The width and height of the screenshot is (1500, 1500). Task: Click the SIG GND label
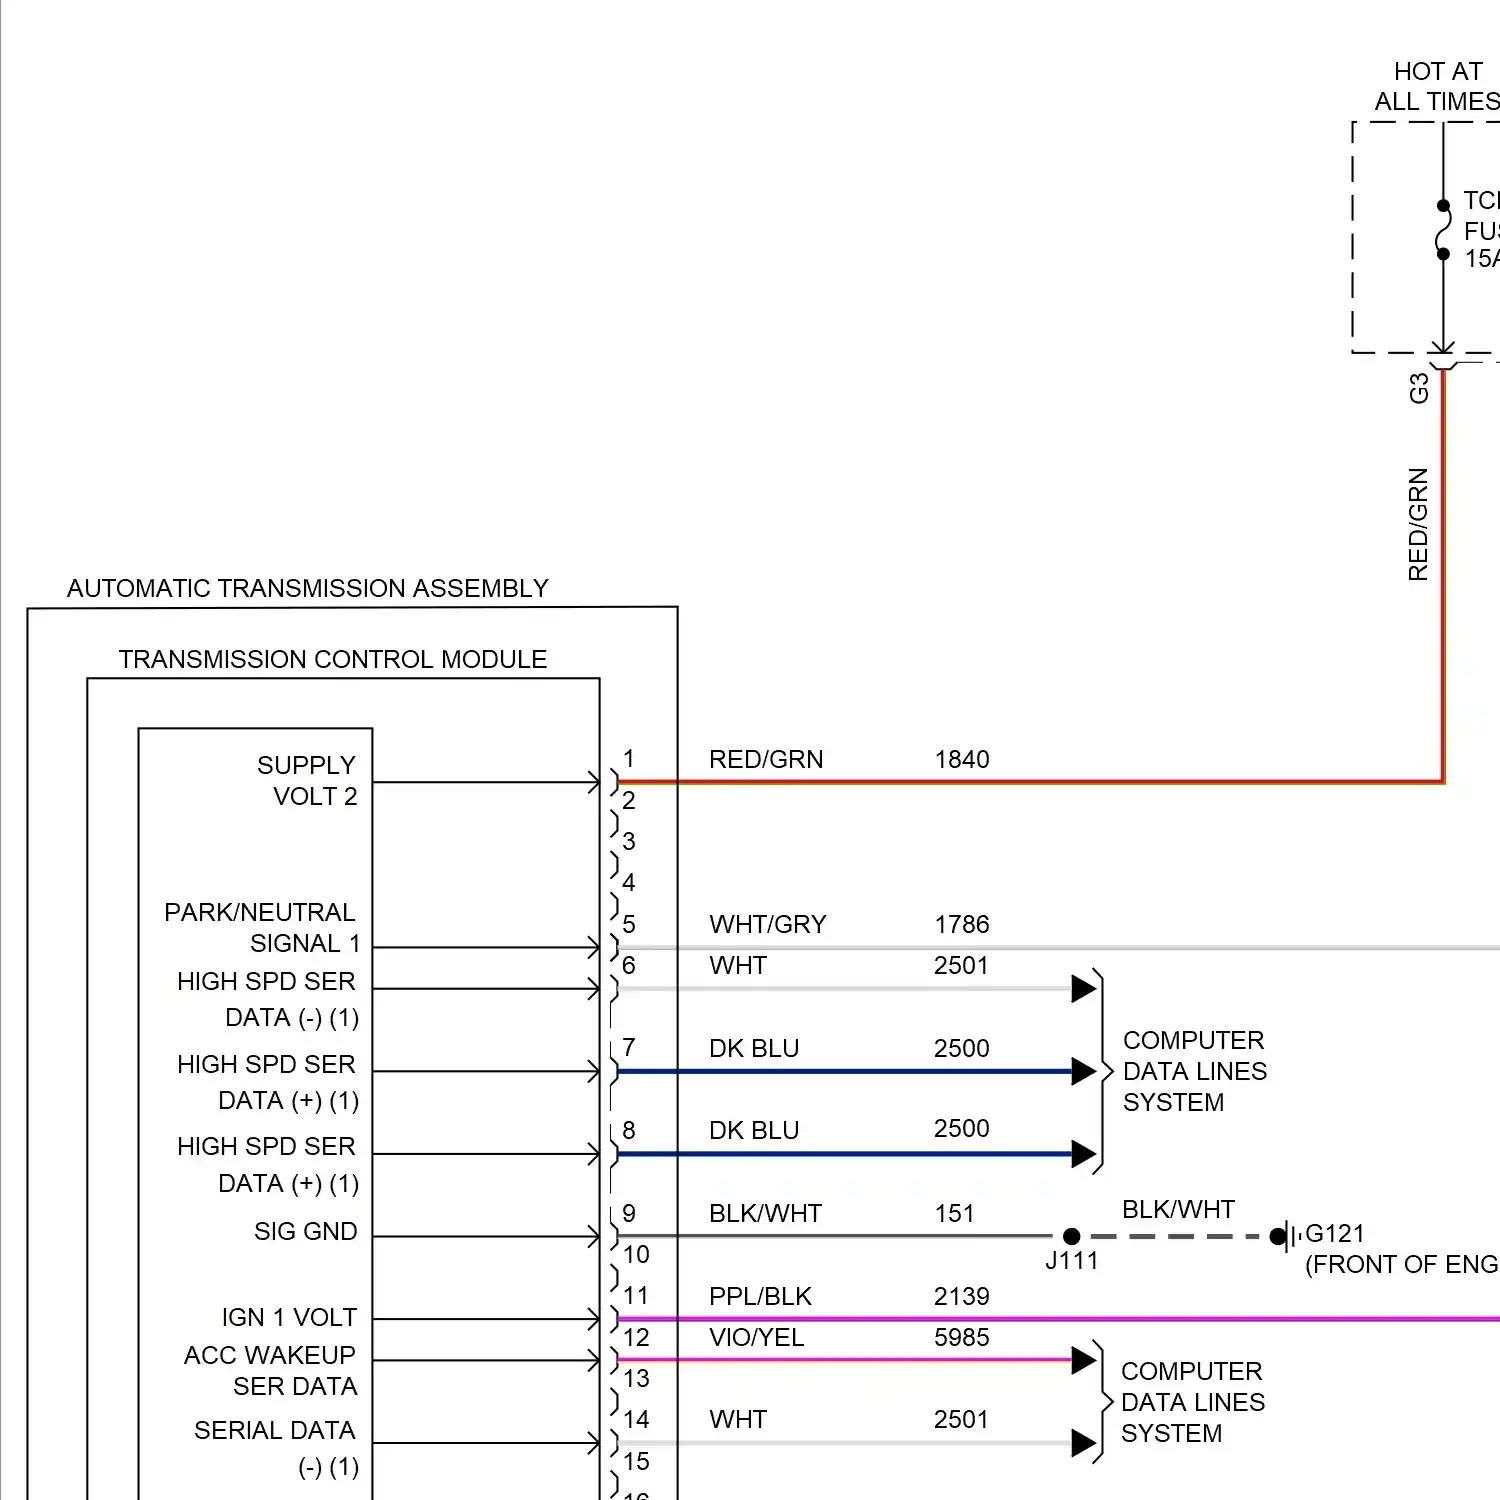pos(306,1231)
